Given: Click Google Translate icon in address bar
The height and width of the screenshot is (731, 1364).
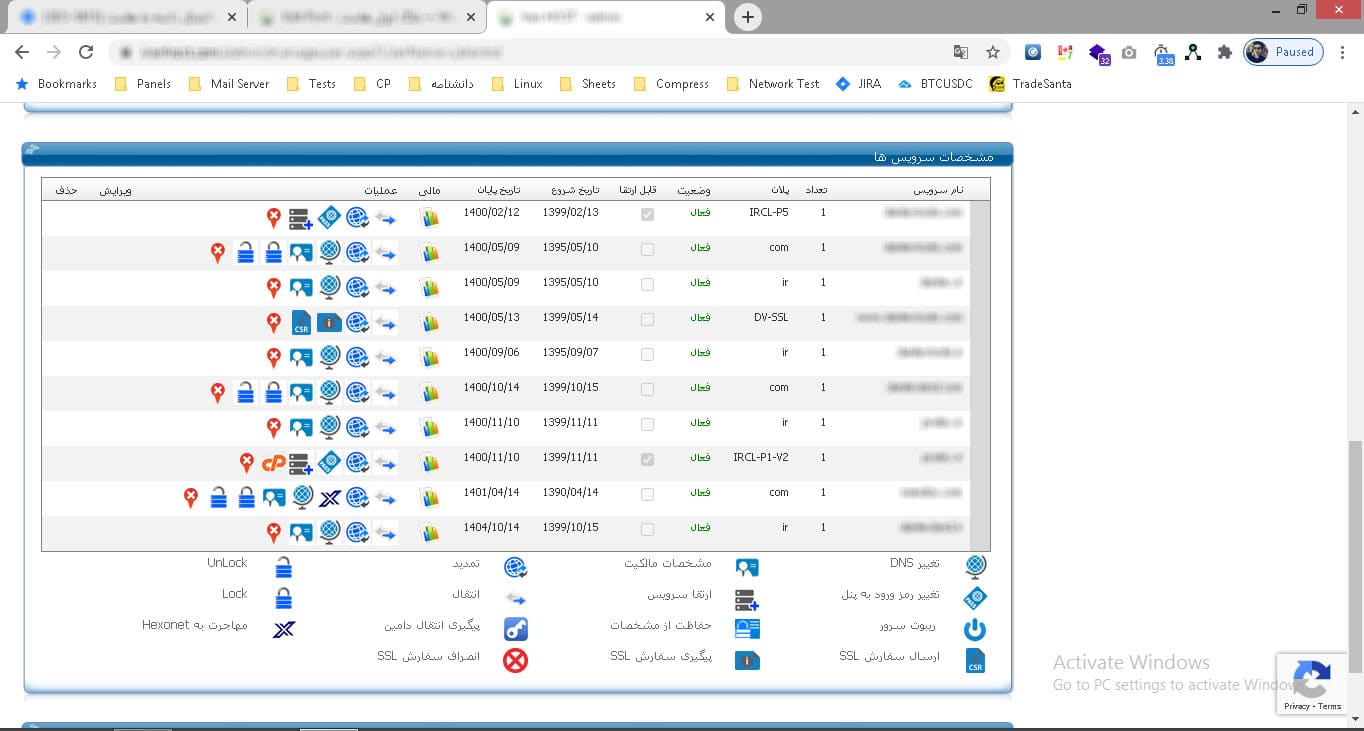Looking at the screenshot, I should coord(961,52).
